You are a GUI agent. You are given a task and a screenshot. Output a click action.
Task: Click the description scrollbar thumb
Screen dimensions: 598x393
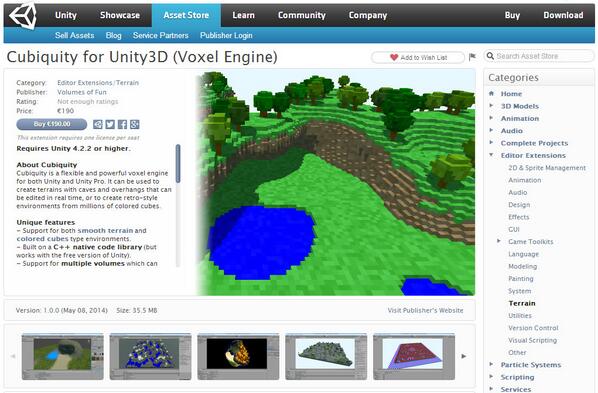(x=178, y=163)
